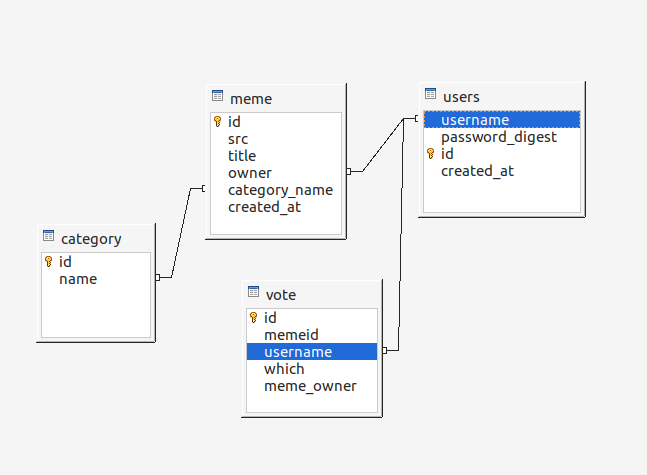This screenshot has height=475, width=647.
Task: Select id field in category table
Action: click(x=96, y=262)
